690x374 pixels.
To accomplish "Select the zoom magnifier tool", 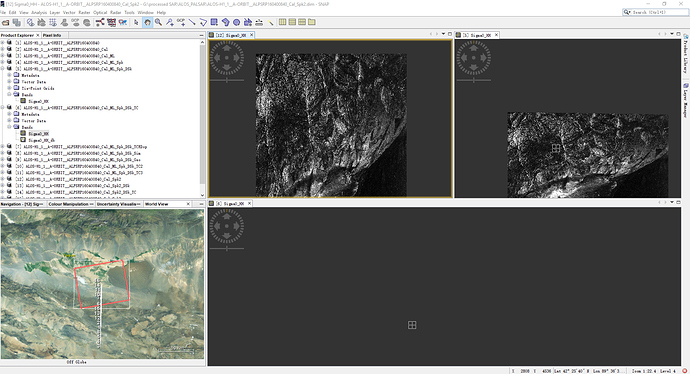I will click(158, 22).
